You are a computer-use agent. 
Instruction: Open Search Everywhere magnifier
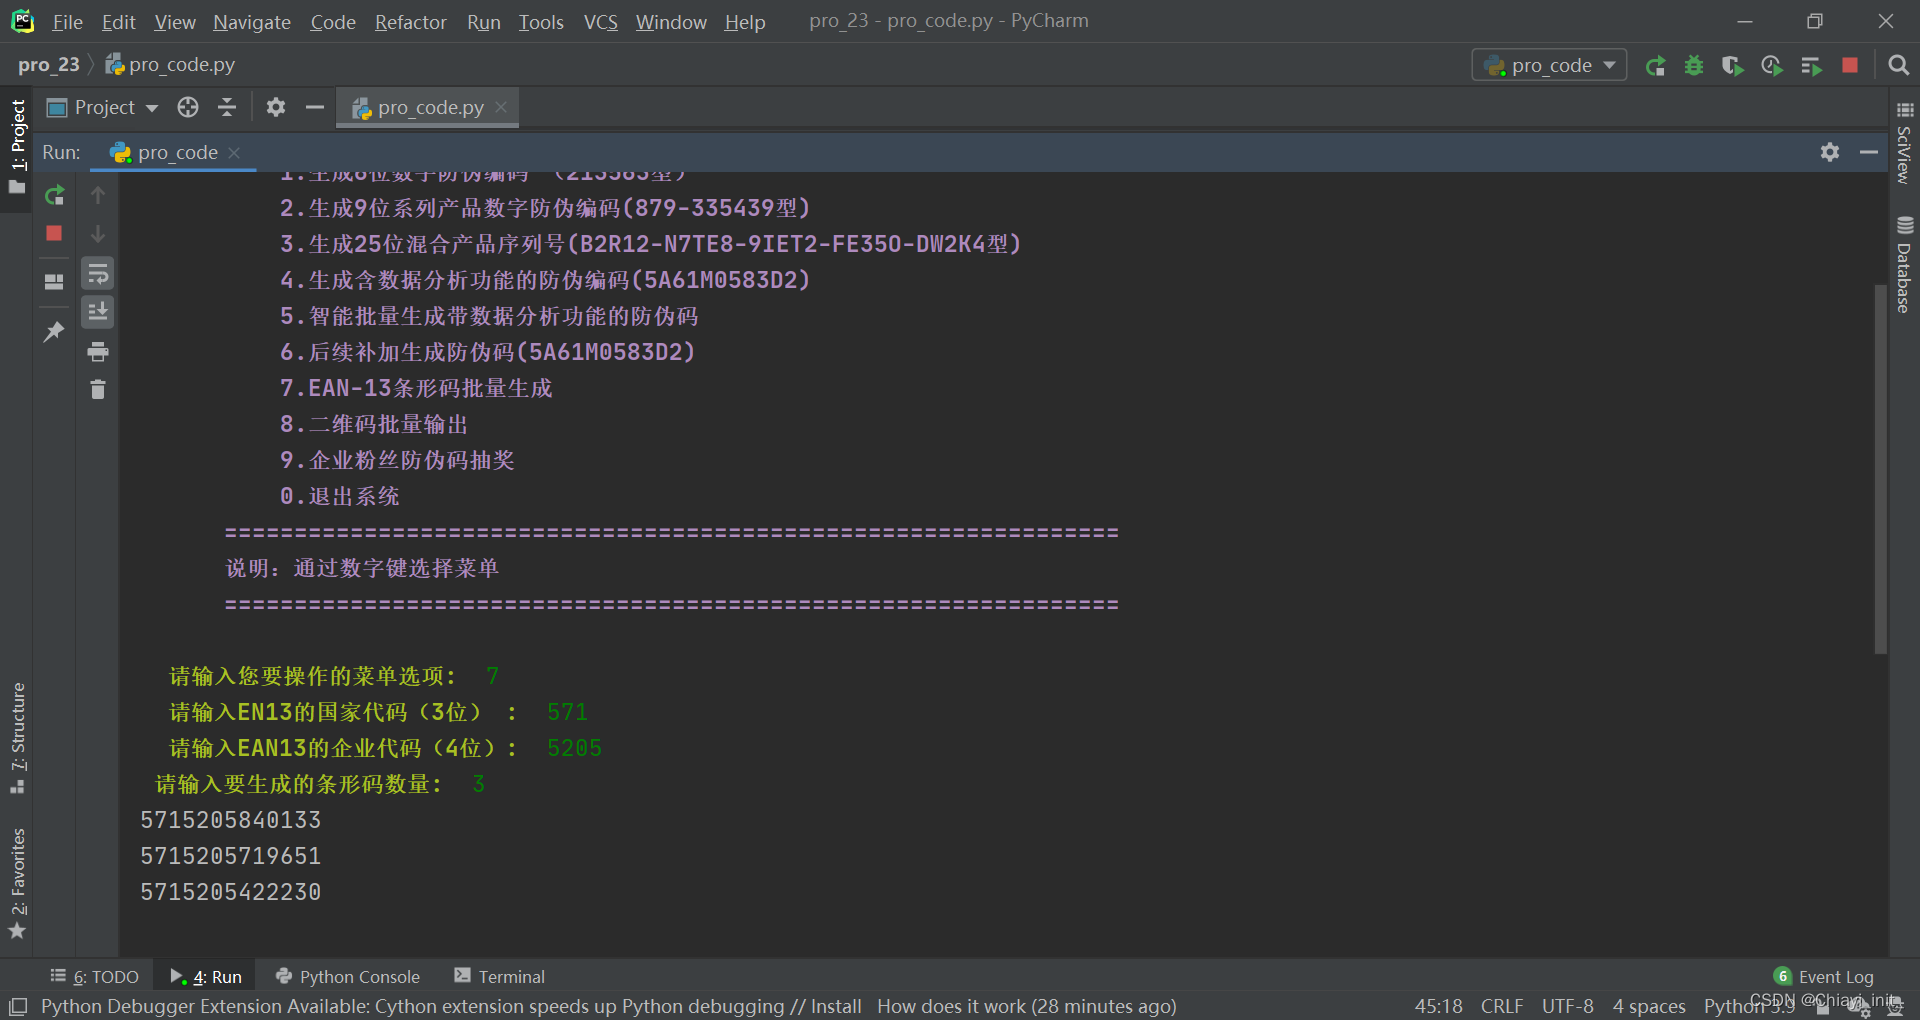(1898, 66)
